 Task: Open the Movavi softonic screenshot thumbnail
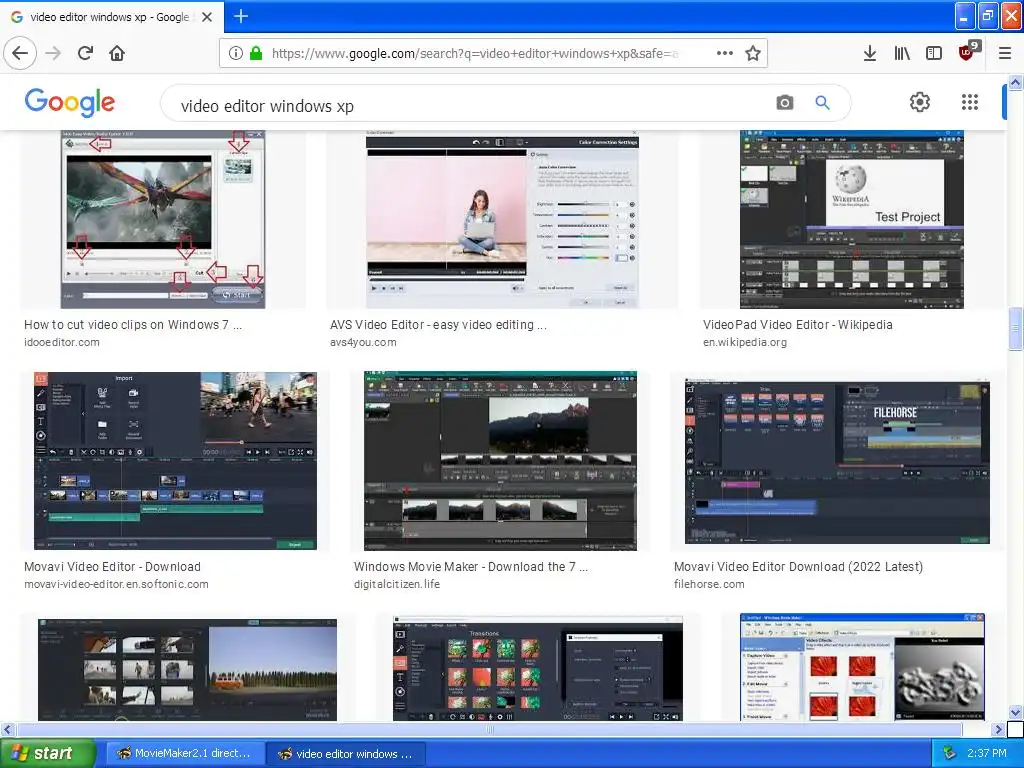[175, 461]
